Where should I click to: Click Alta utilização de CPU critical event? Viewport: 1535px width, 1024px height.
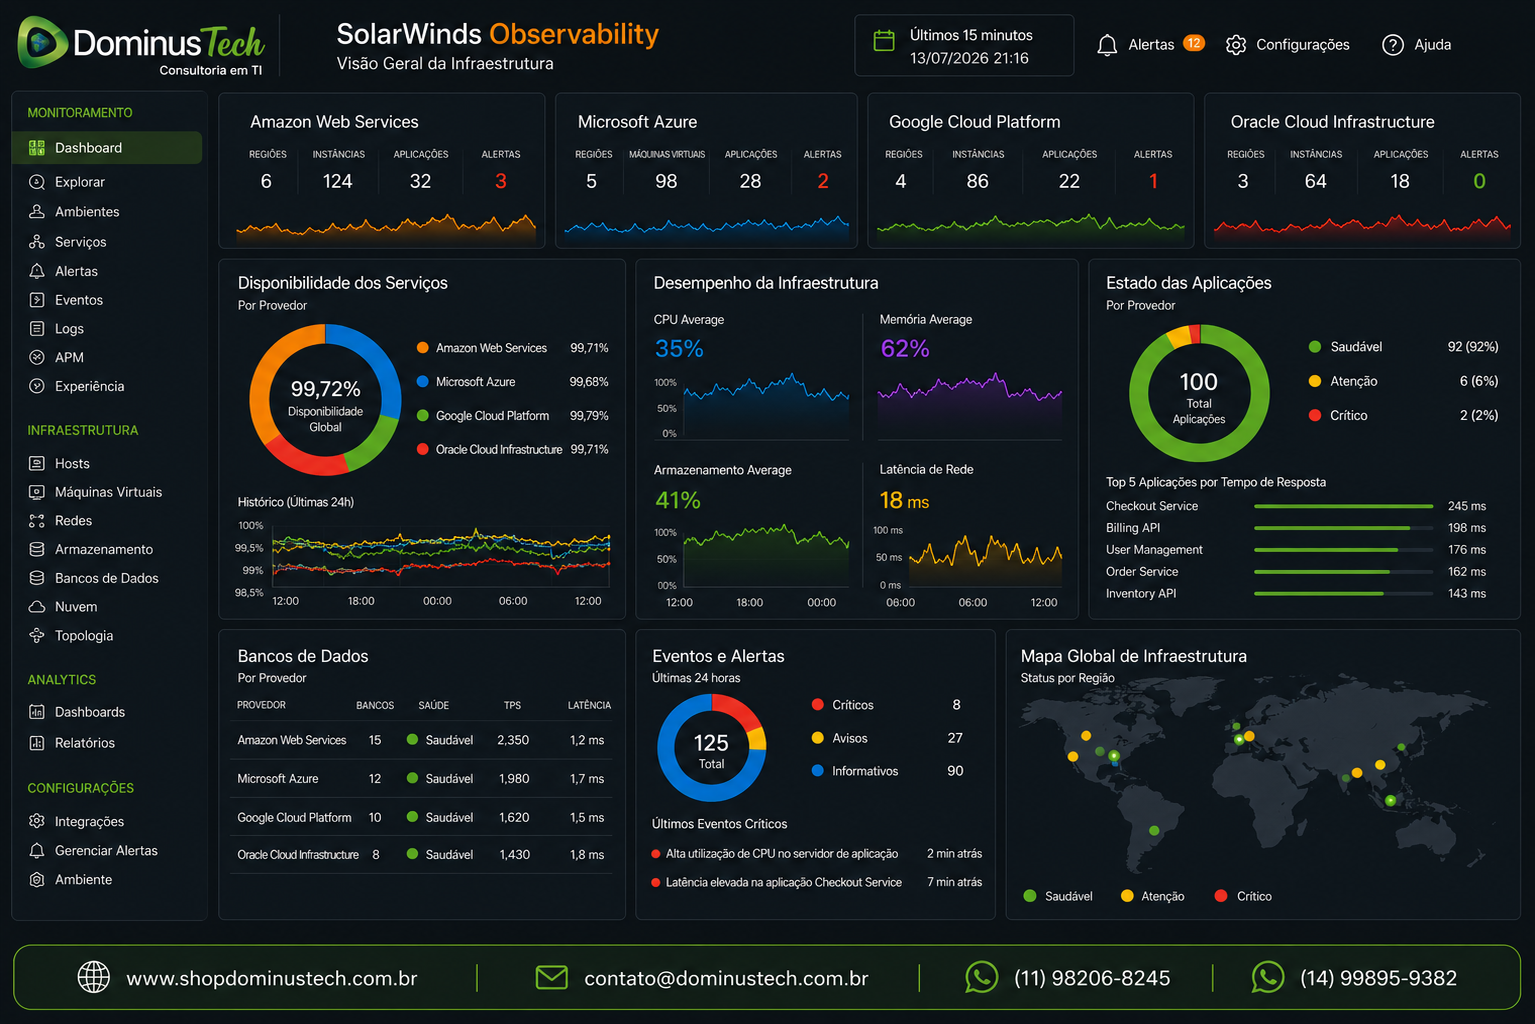coord(782,854)
